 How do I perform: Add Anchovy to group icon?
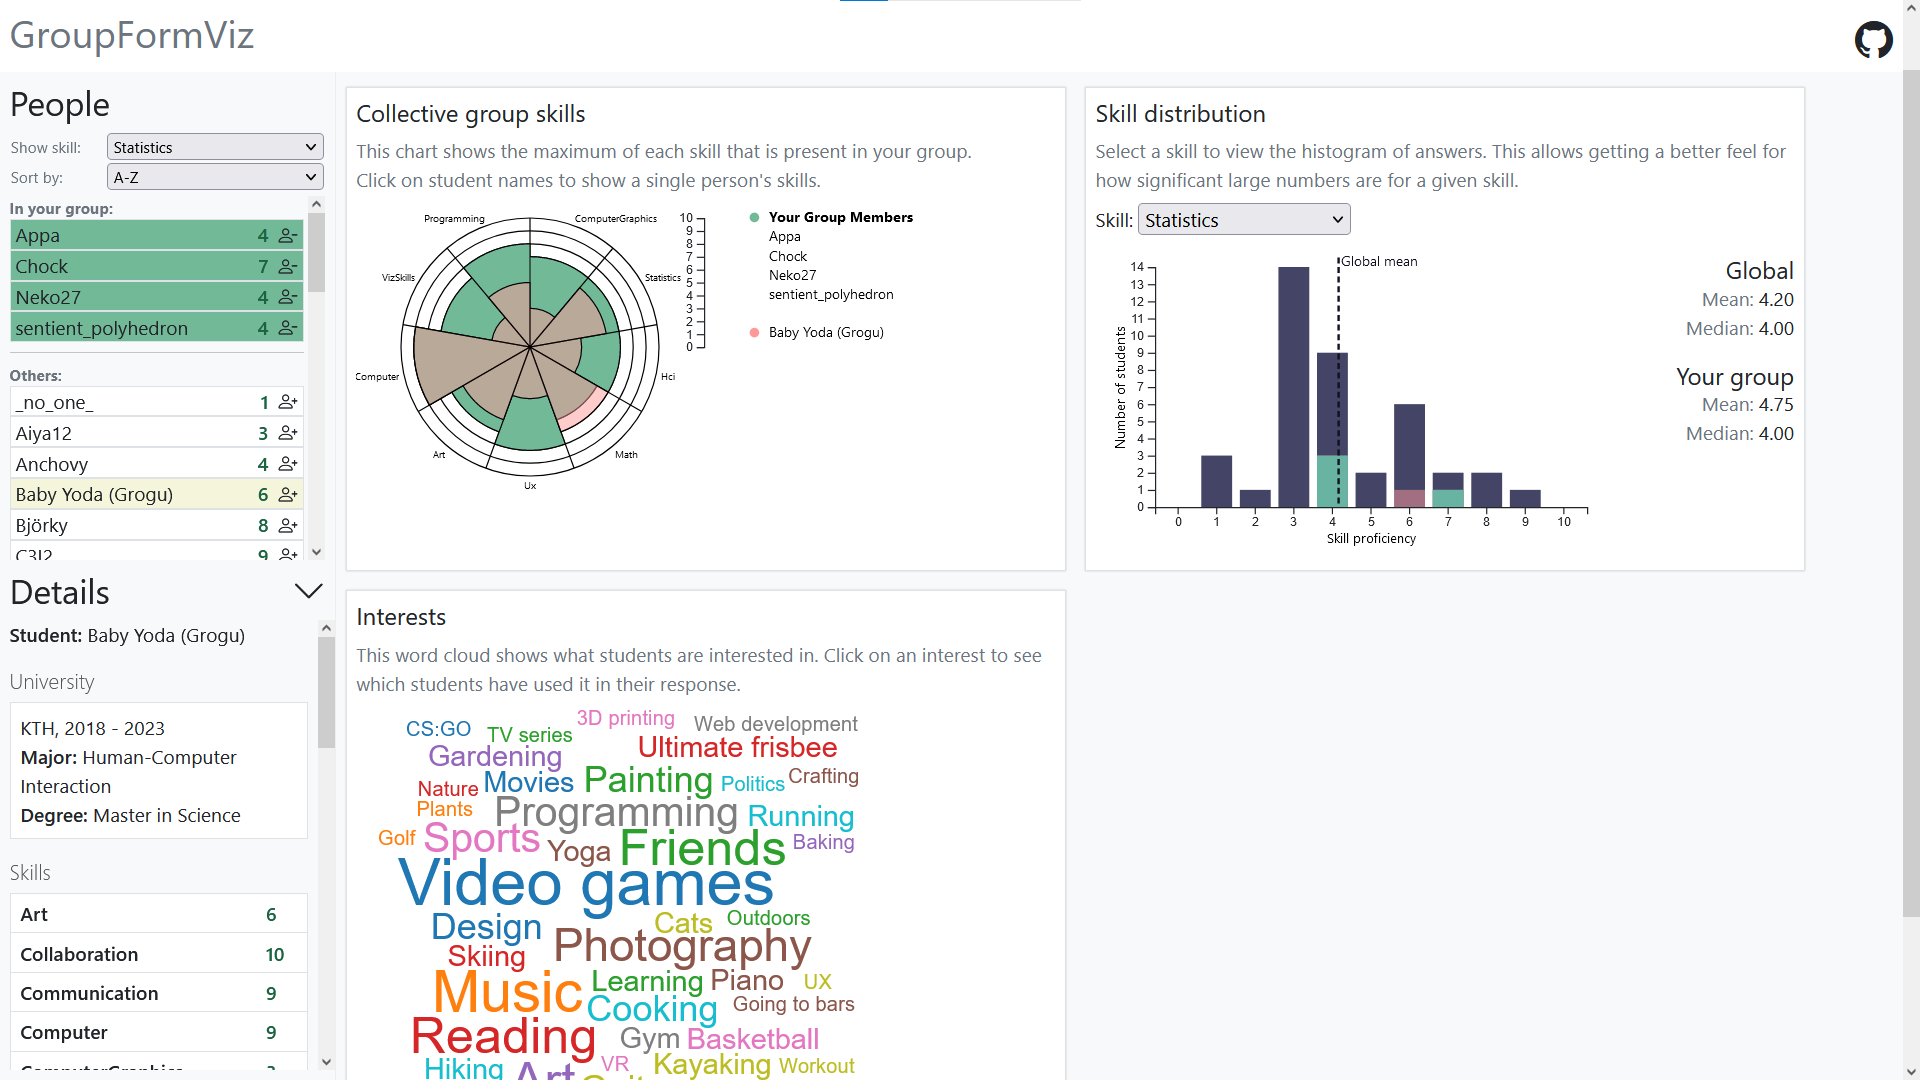[x=288, y=464]
